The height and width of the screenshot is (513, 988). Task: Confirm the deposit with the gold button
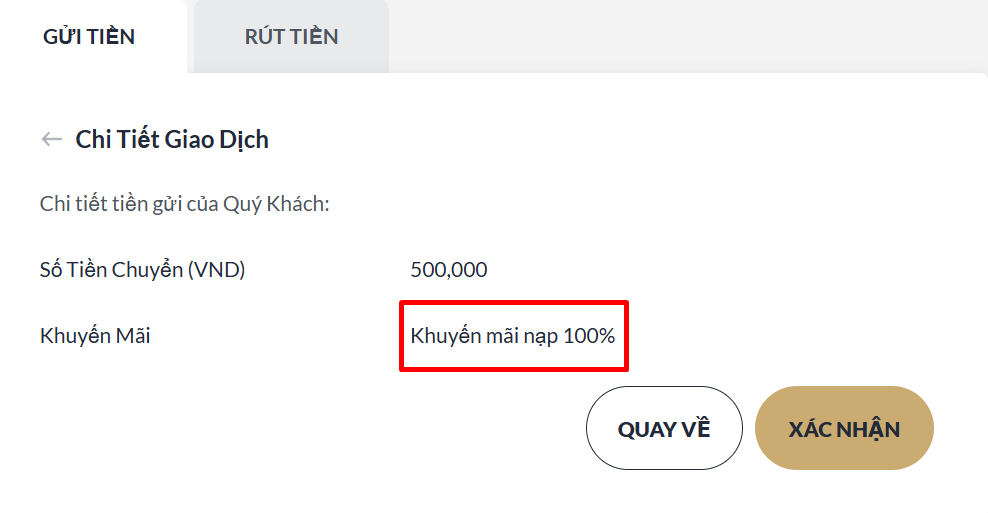click(x=844, y=429)
